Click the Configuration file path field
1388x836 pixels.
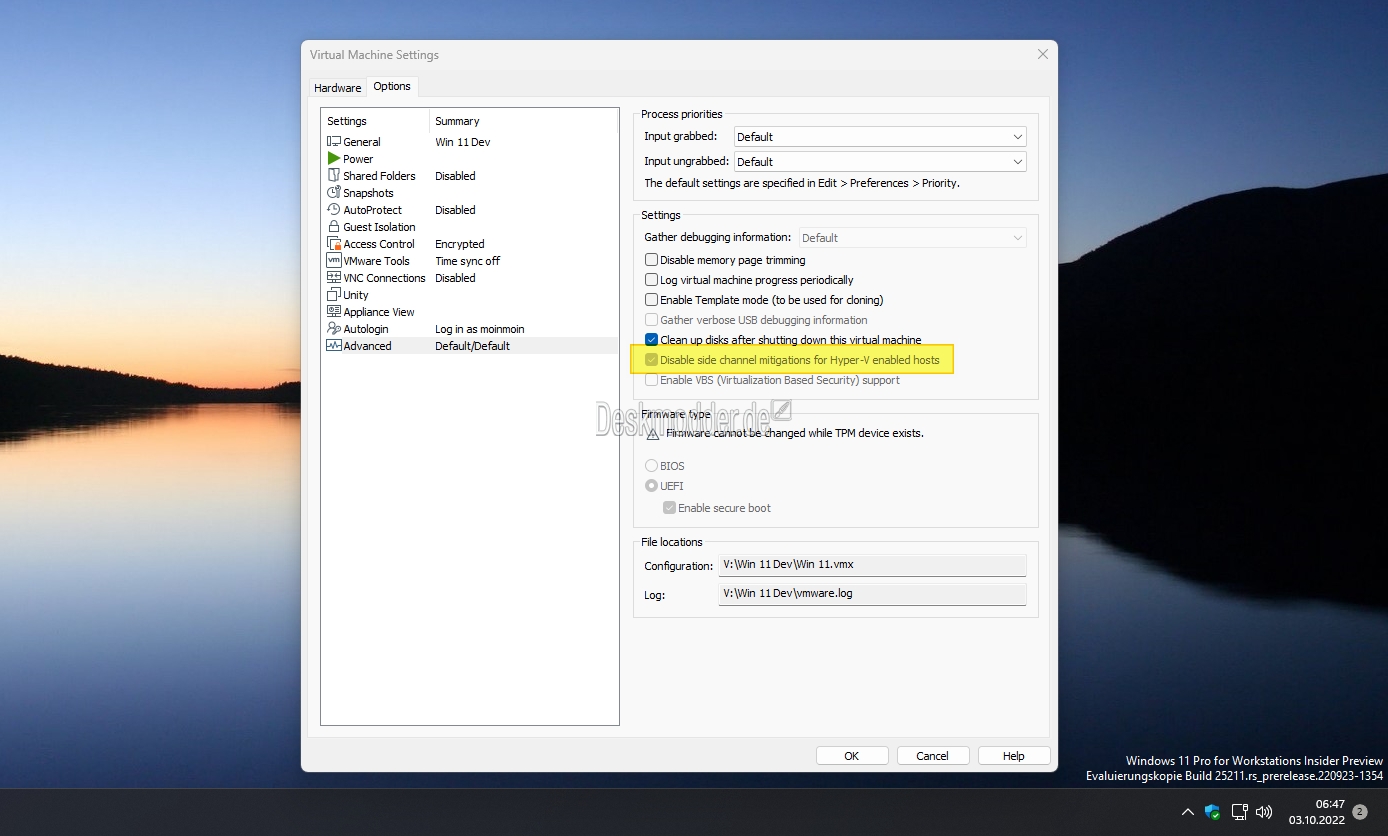[x=873, y=565]
